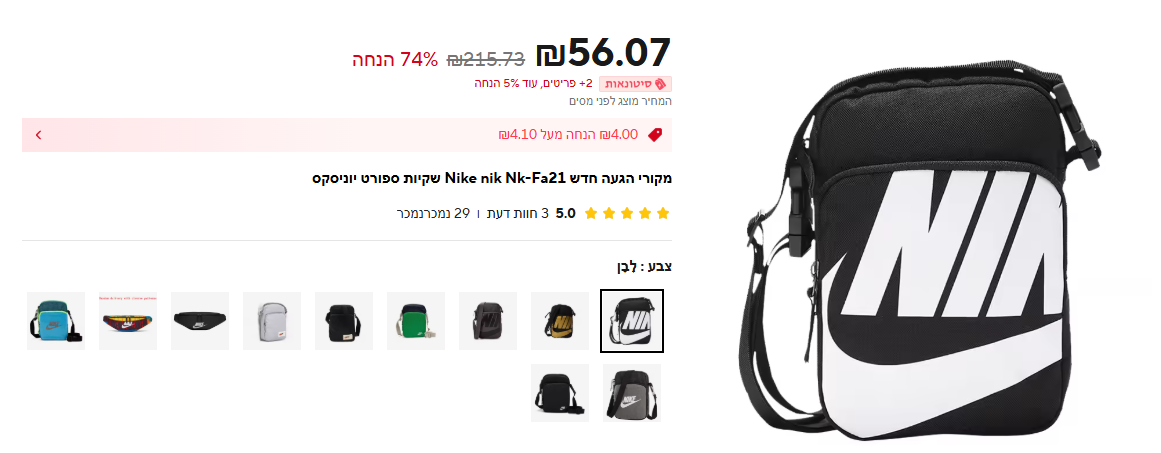The image size is (1161, 453).
Task: Select the all-black bag in second row
Action: 560,393
